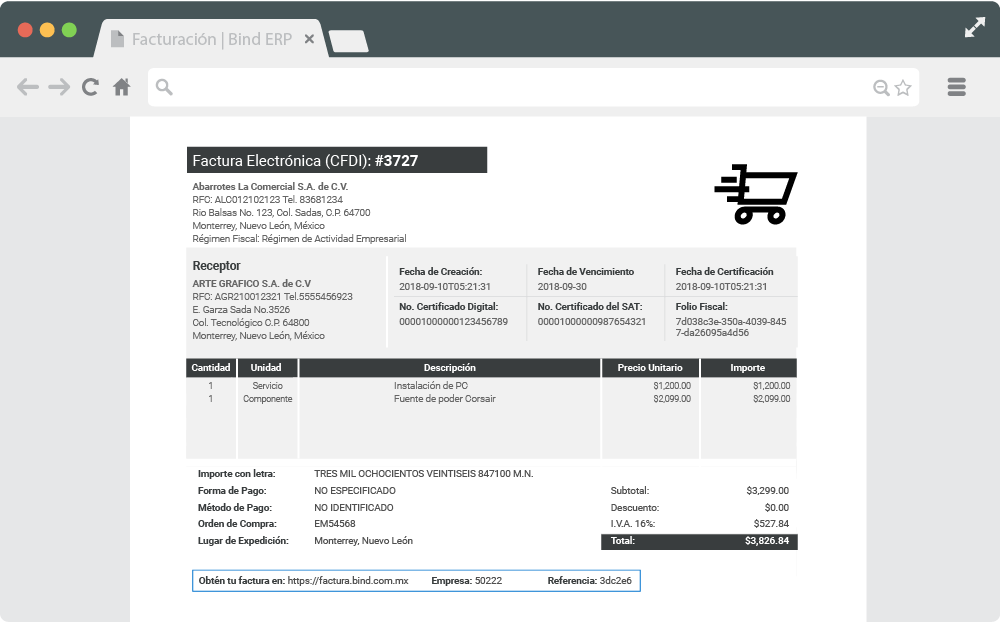Image resolution: width=1000 pixels, height=623 pixels.
Task: Close the Facturación Bind ERP tab
Action: pos(309,39)
